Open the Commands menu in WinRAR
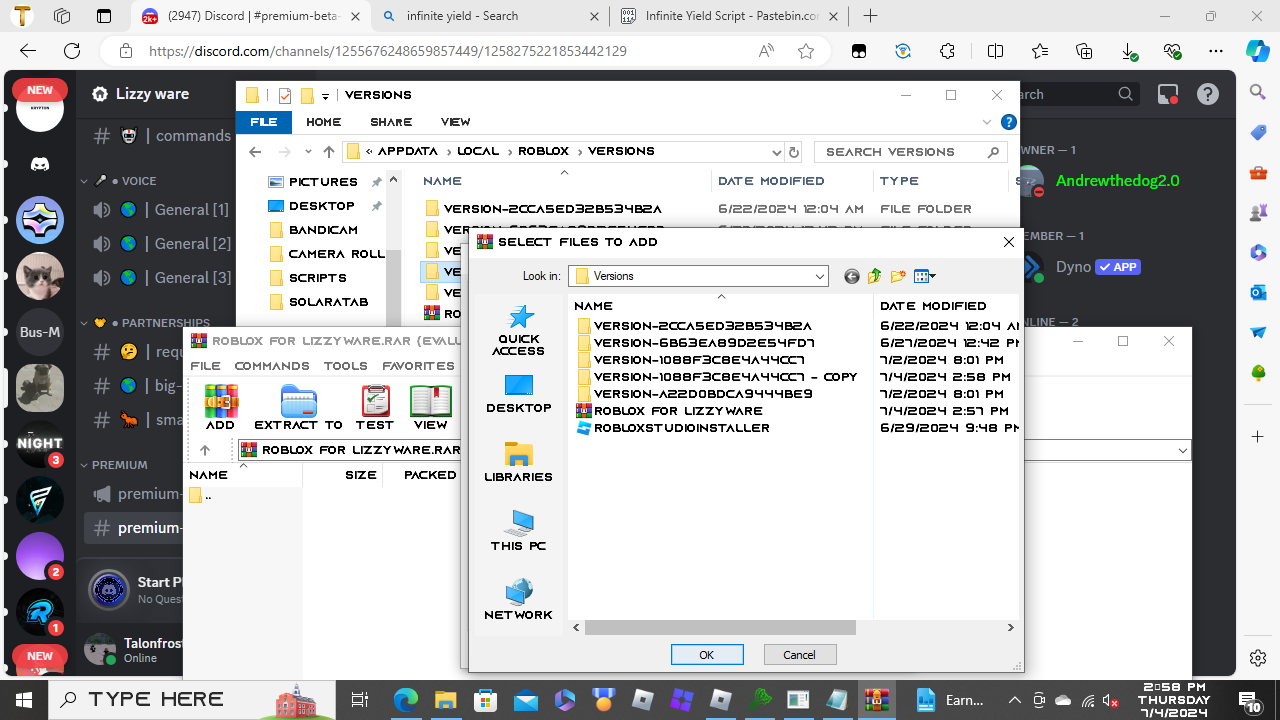 click(272, 366)
